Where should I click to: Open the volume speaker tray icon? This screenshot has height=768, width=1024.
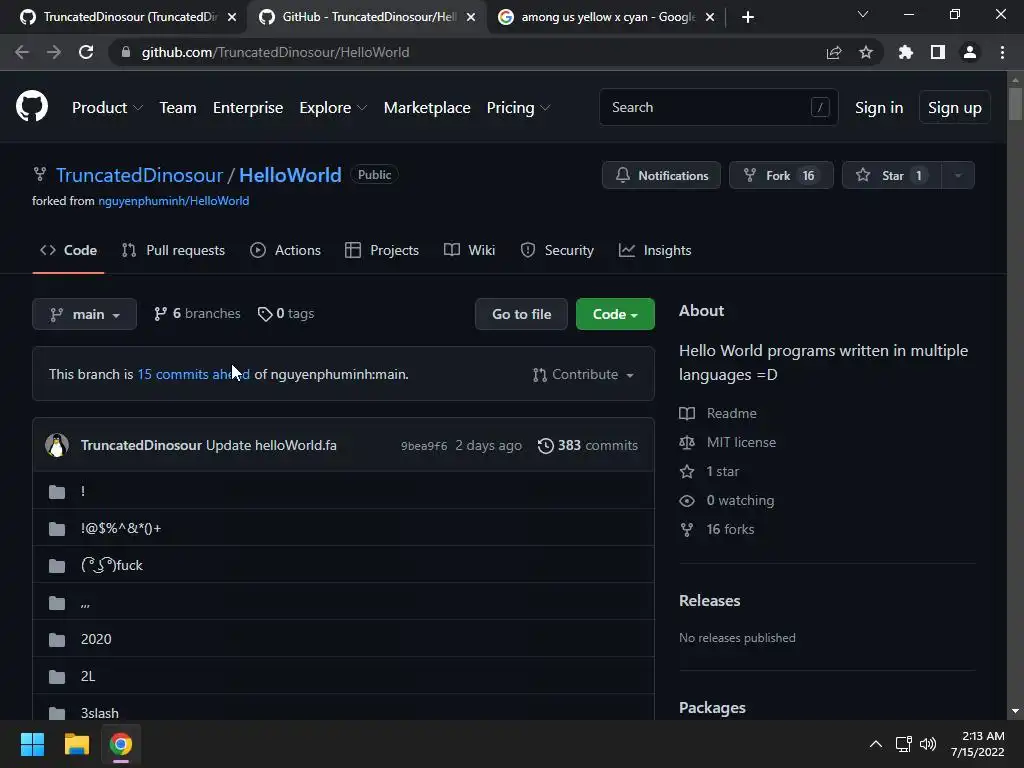click(x=927, y=744)
